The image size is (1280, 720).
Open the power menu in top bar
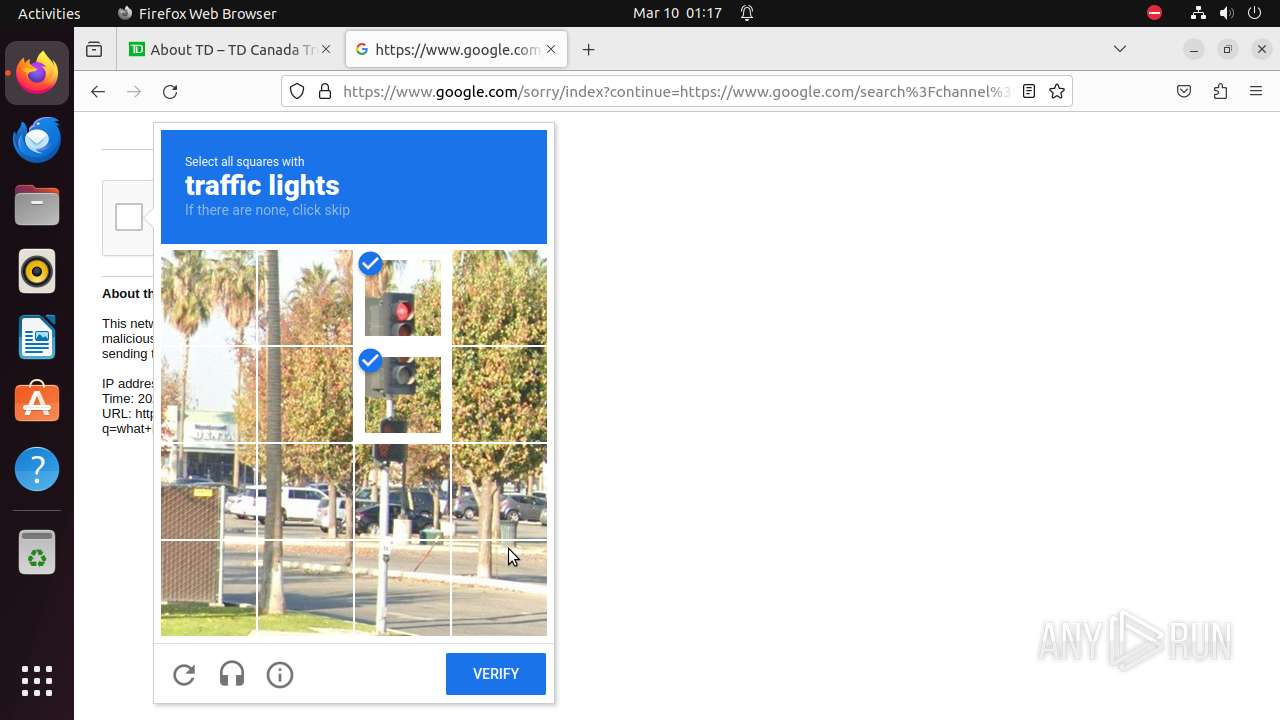click(x=1255, y=13)
